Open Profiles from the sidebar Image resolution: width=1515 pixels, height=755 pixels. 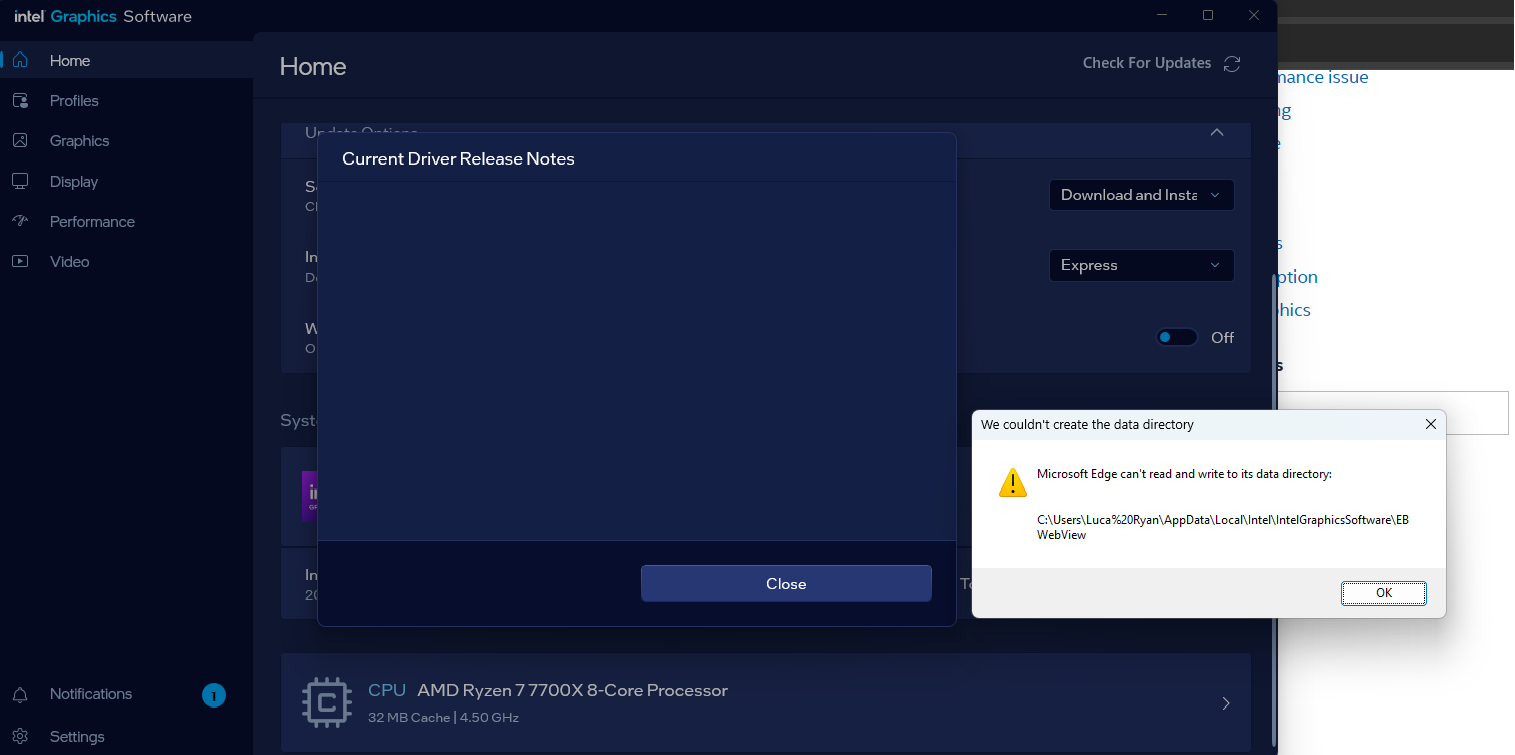tap(20, 101)
